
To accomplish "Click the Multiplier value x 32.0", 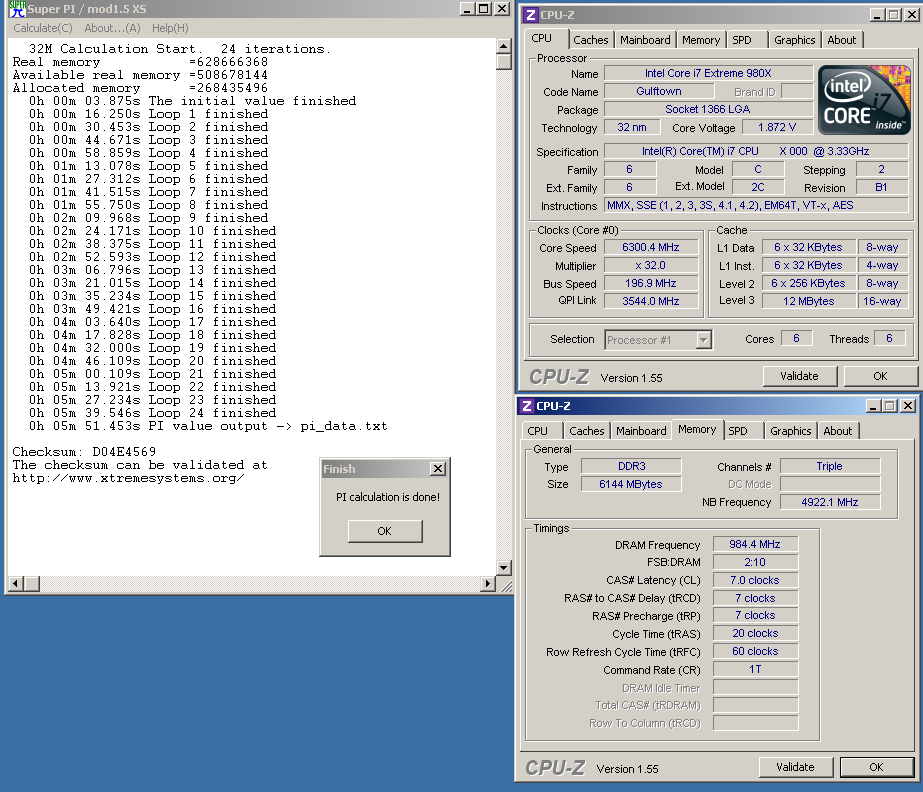I will (x=651, y=266).
